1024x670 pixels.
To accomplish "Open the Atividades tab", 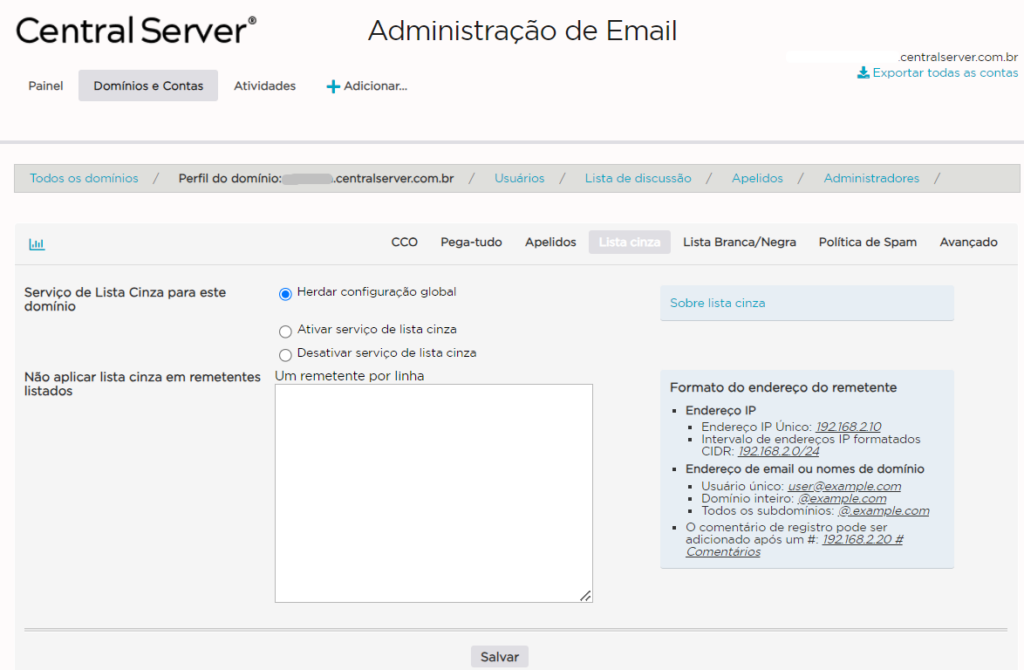I will pos(265,86).
